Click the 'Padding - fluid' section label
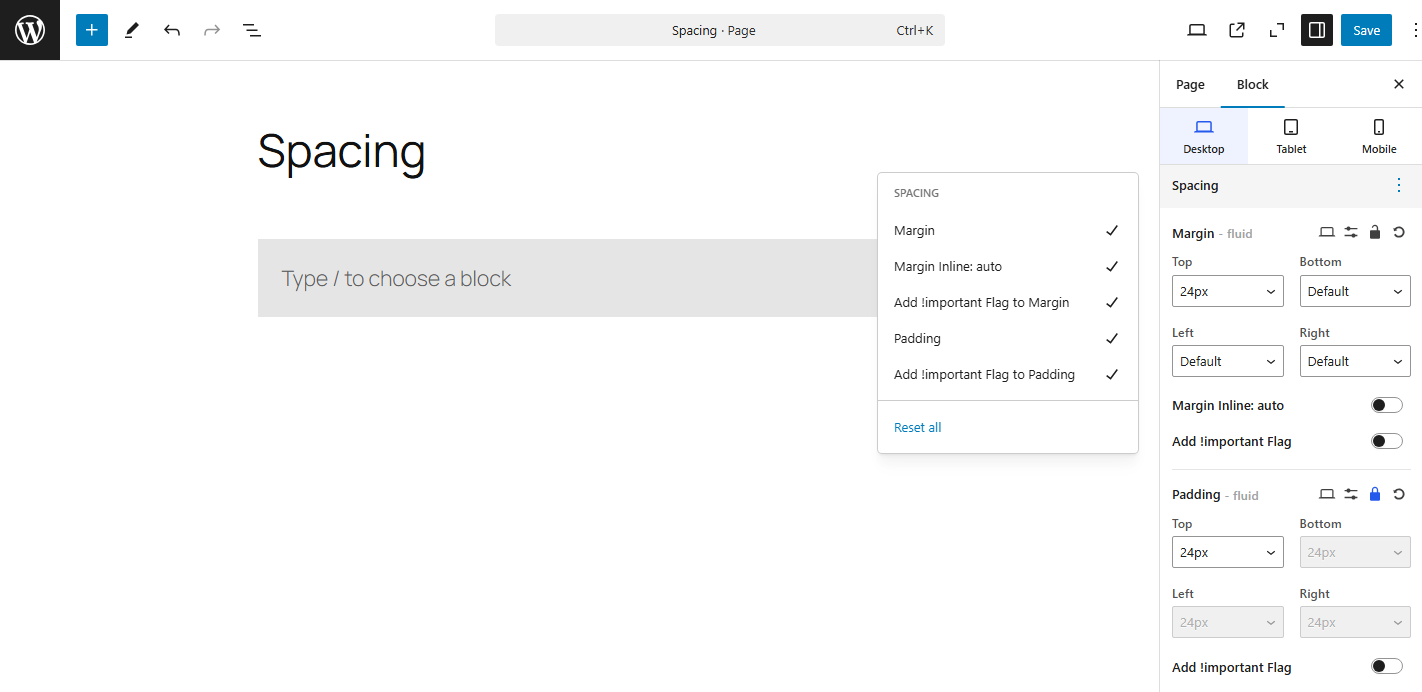 [x=1215, y=495]
